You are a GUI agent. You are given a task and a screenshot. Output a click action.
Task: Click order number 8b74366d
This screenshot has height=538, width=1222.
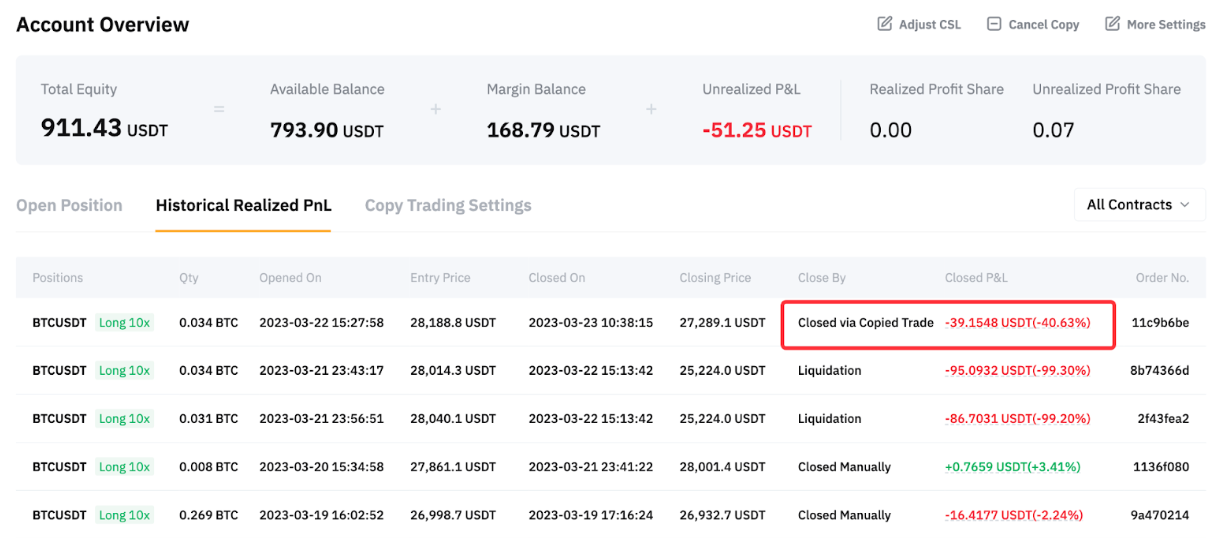pyautogui.click(x=1160, y=371)
